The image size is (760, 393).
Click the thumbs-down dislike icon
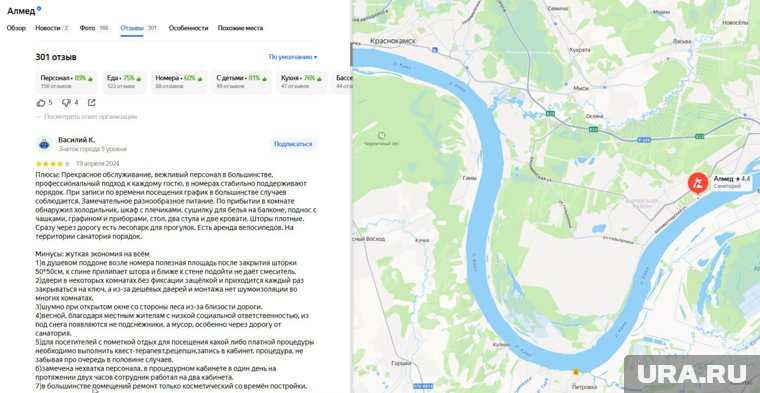[66, 103]
